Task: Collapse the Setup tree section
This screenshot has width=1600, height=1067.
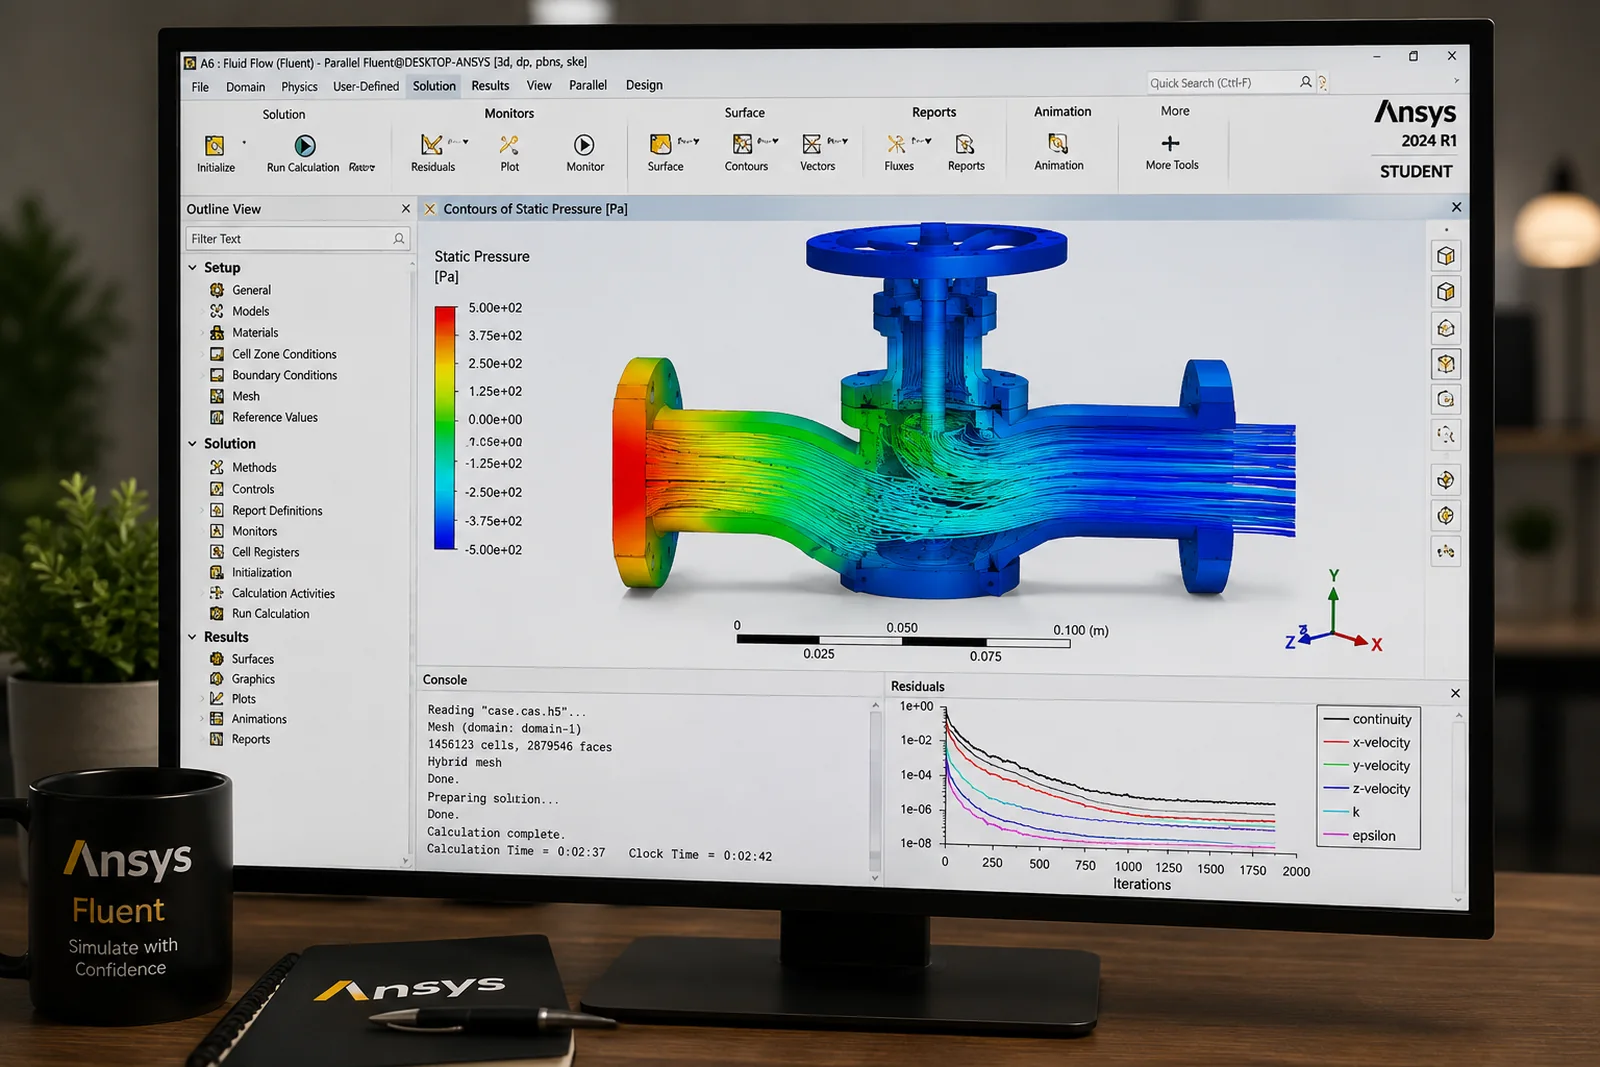Action: point(193,267)
